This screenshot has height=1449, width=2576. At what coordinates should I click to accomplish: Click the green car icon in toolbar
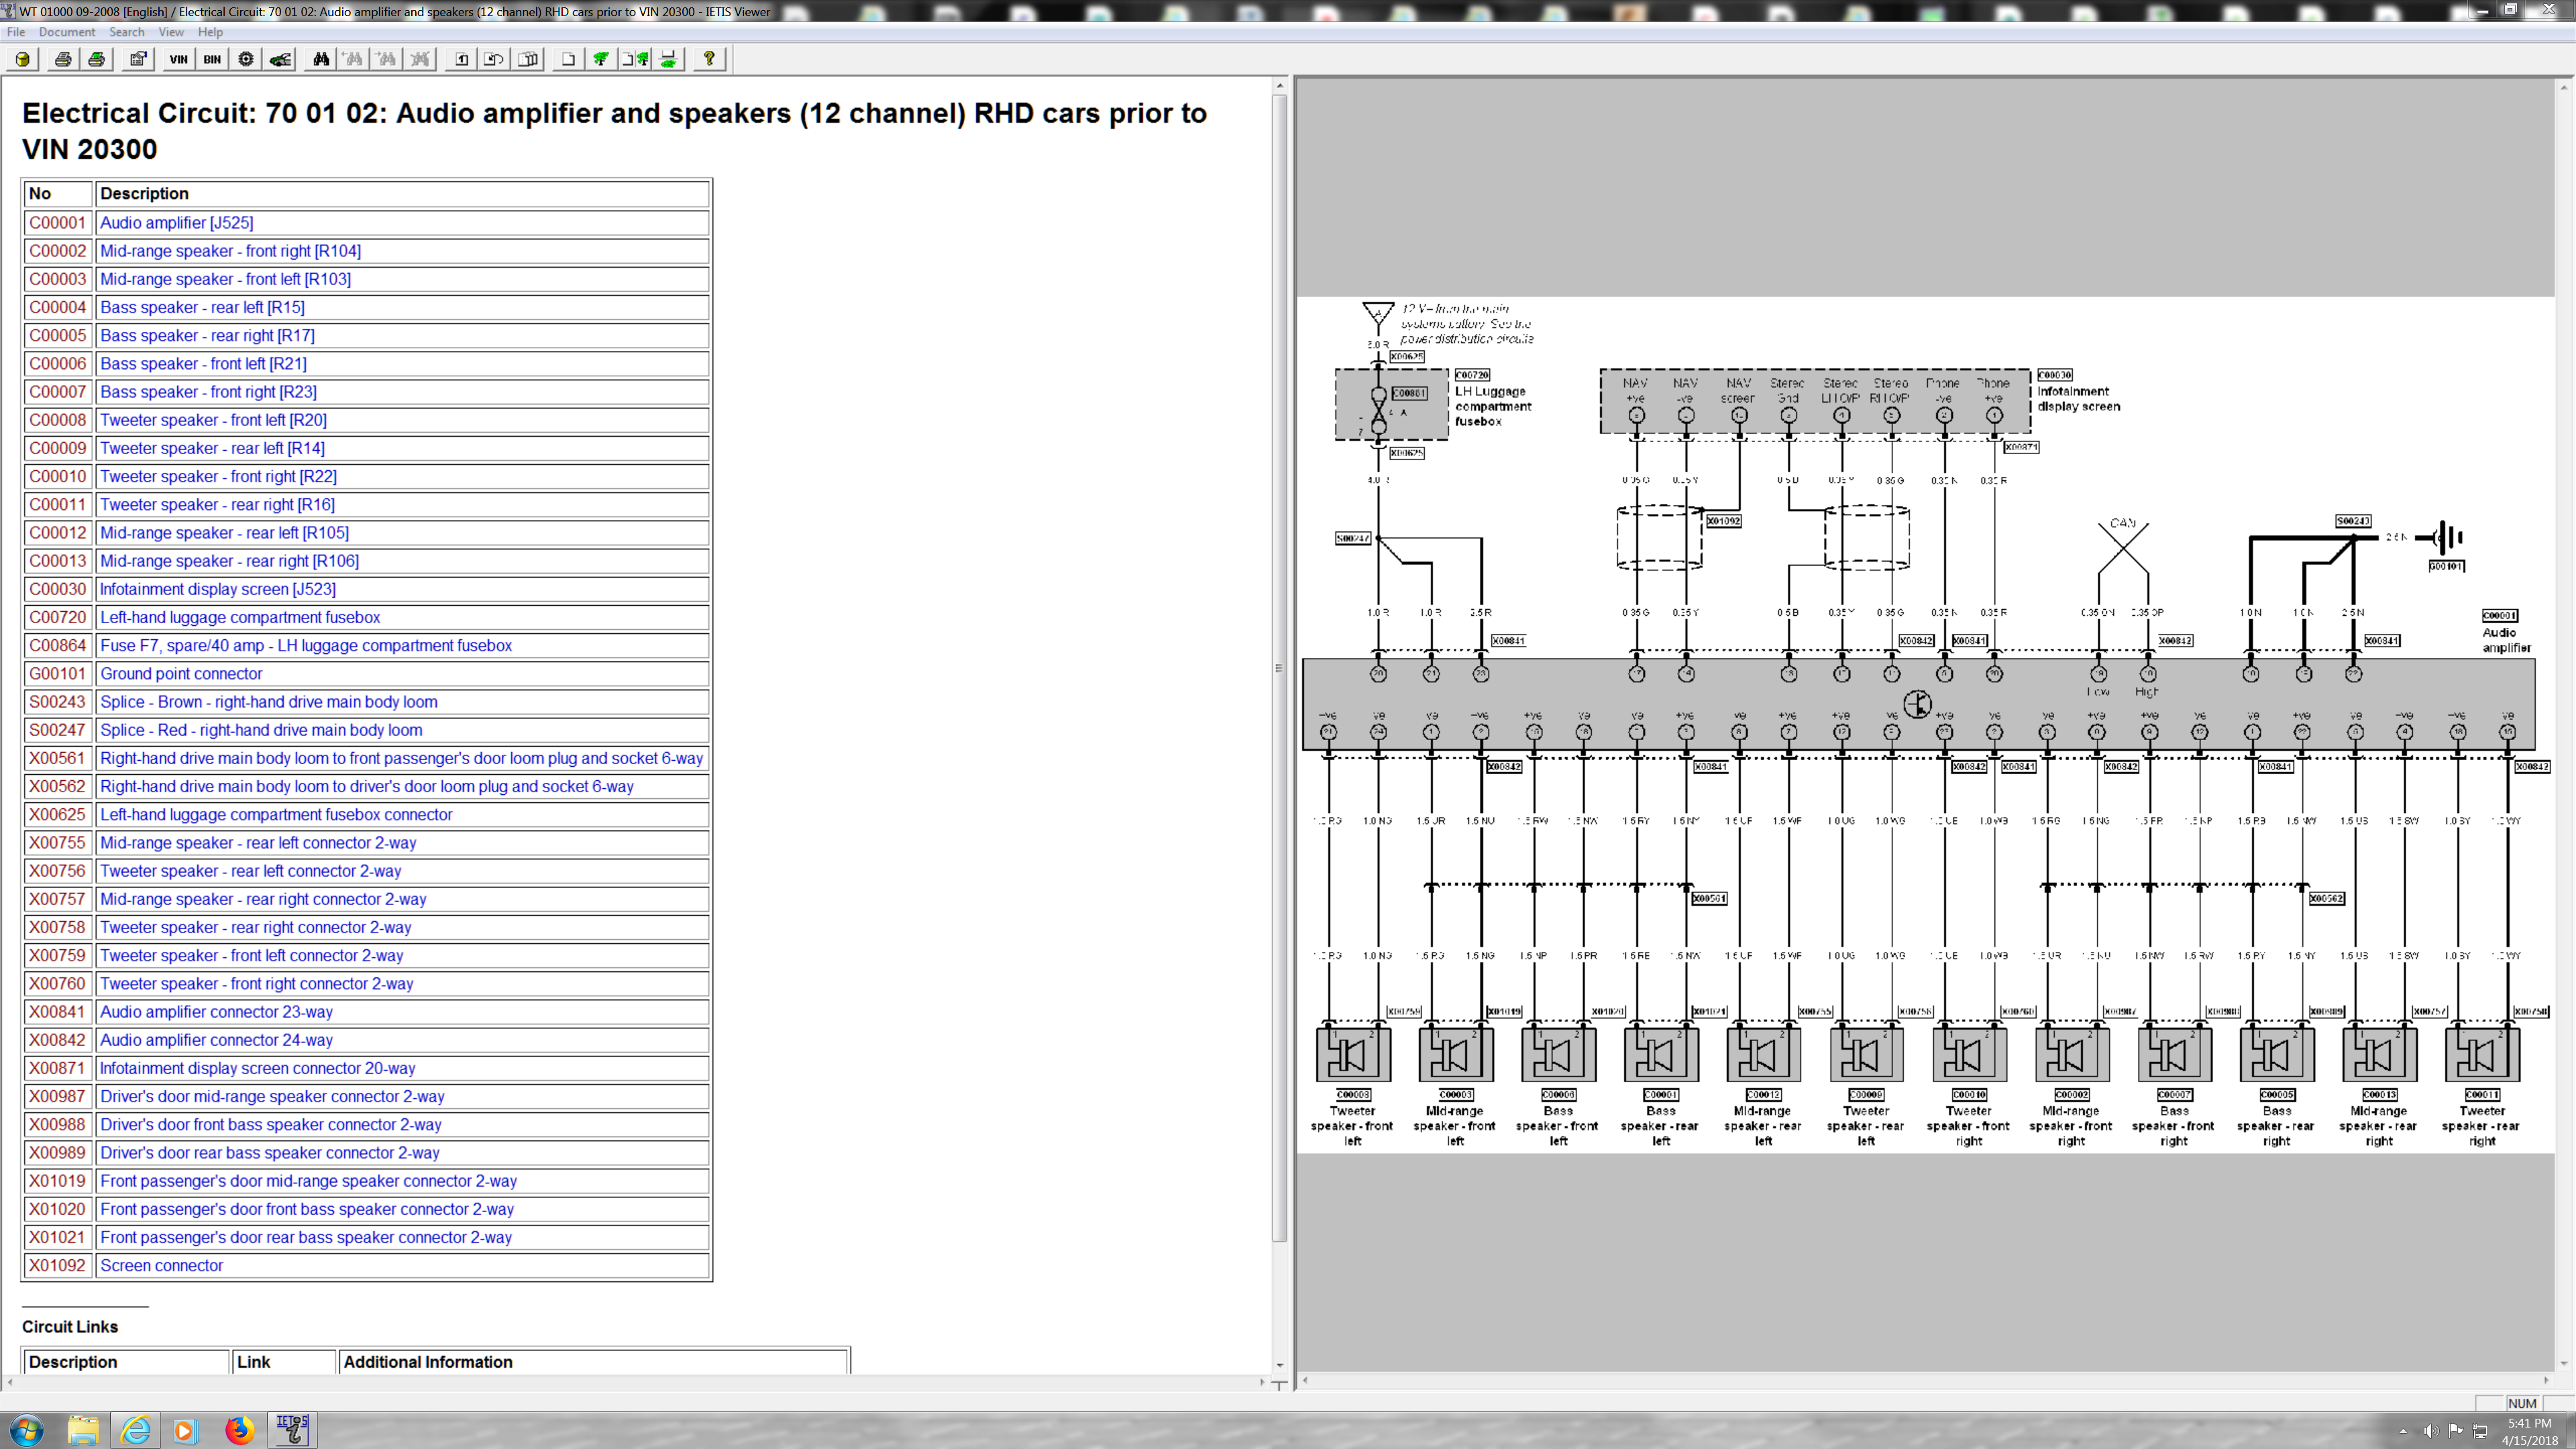[280, 59]
